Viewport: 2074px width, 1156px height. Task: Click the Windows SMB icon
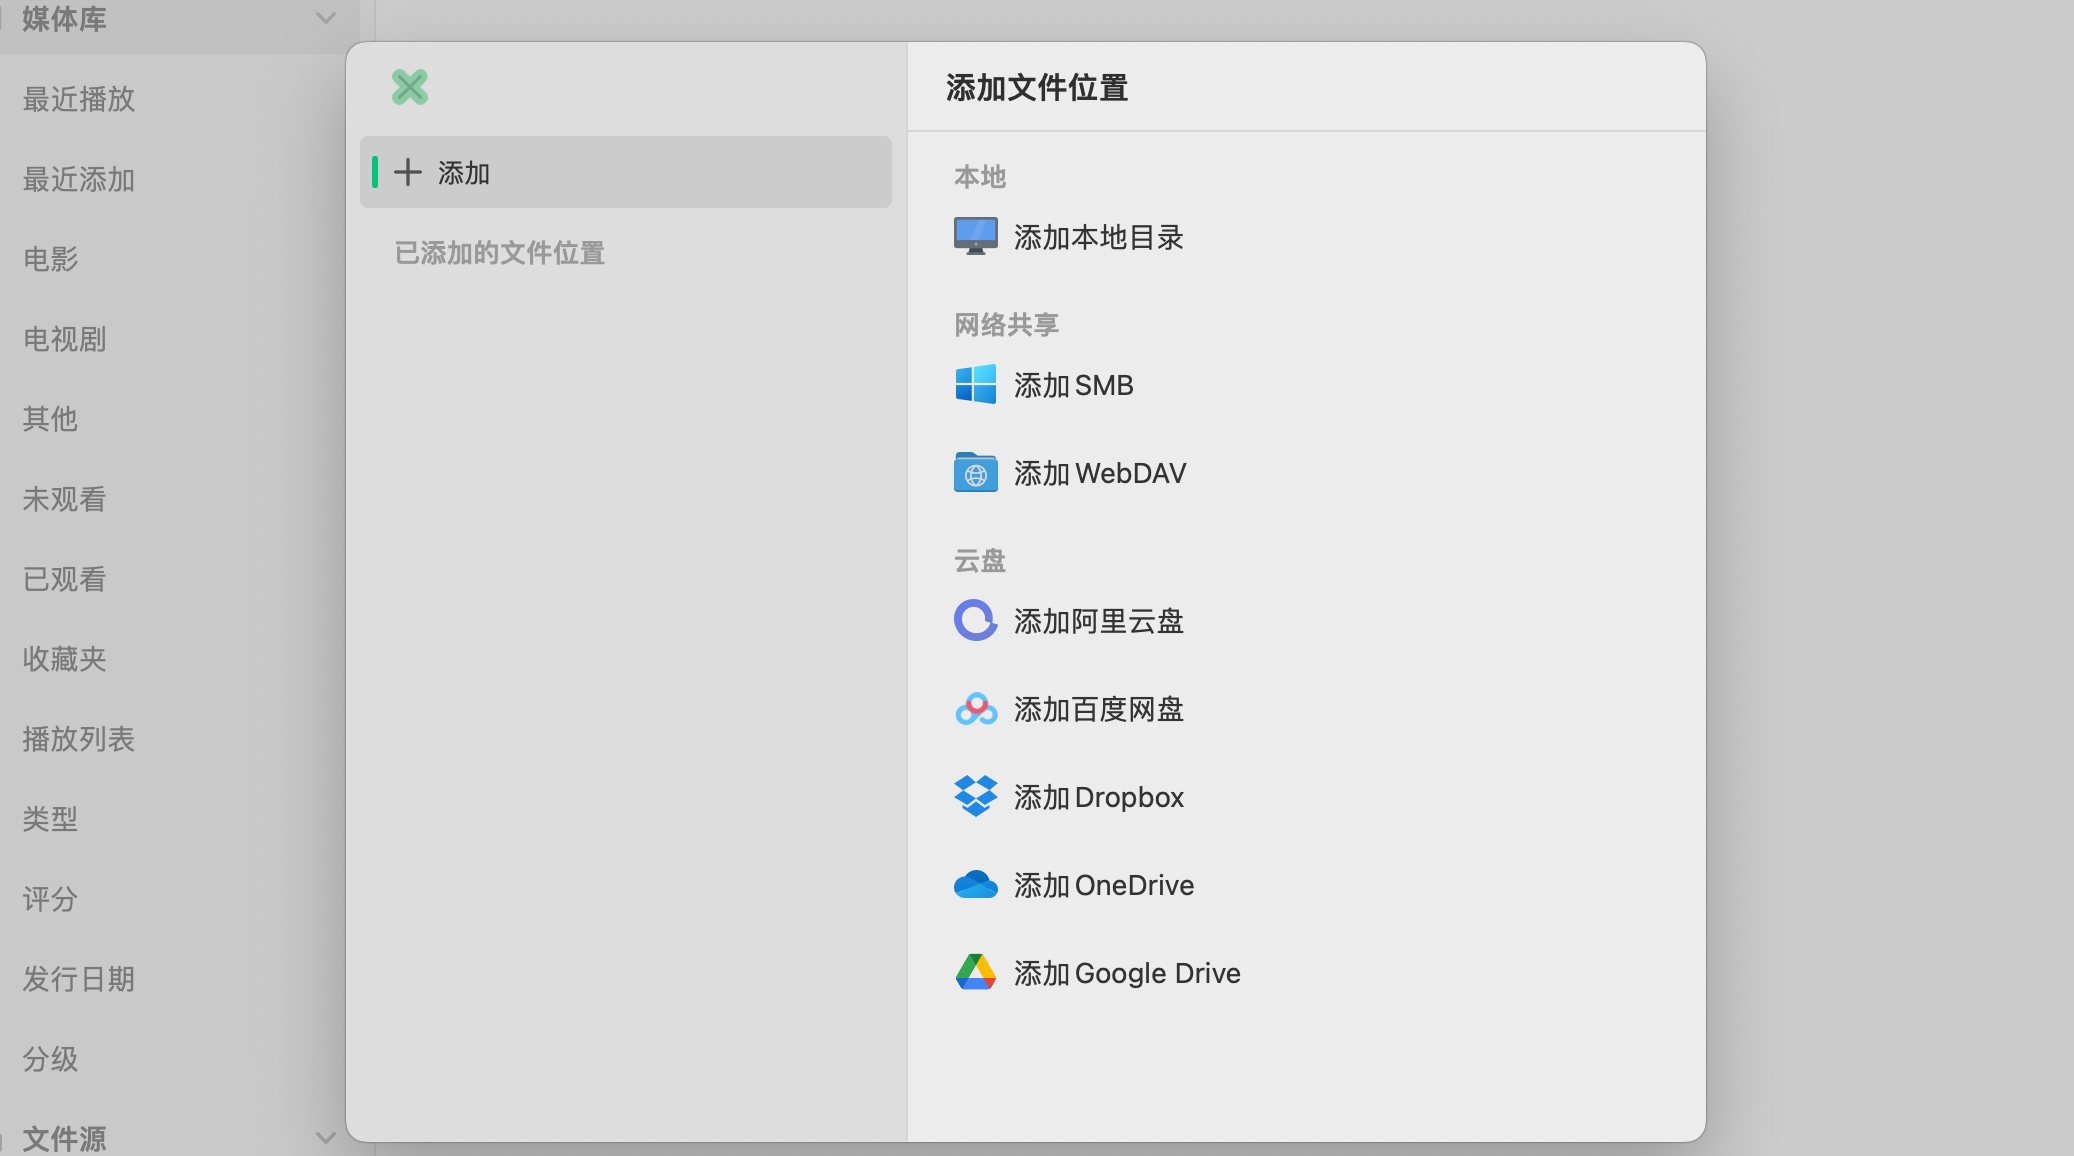[976, 385]
